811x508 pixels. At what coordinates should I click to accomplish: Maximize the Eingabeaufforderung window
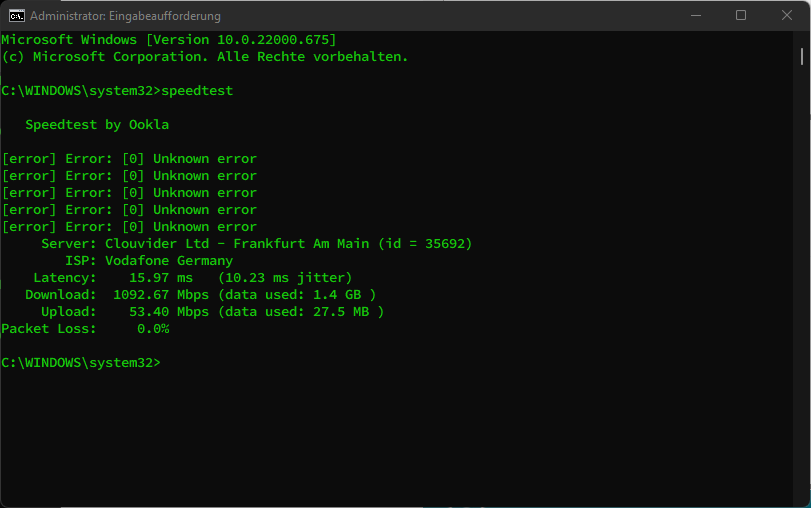tap(741, 16)
